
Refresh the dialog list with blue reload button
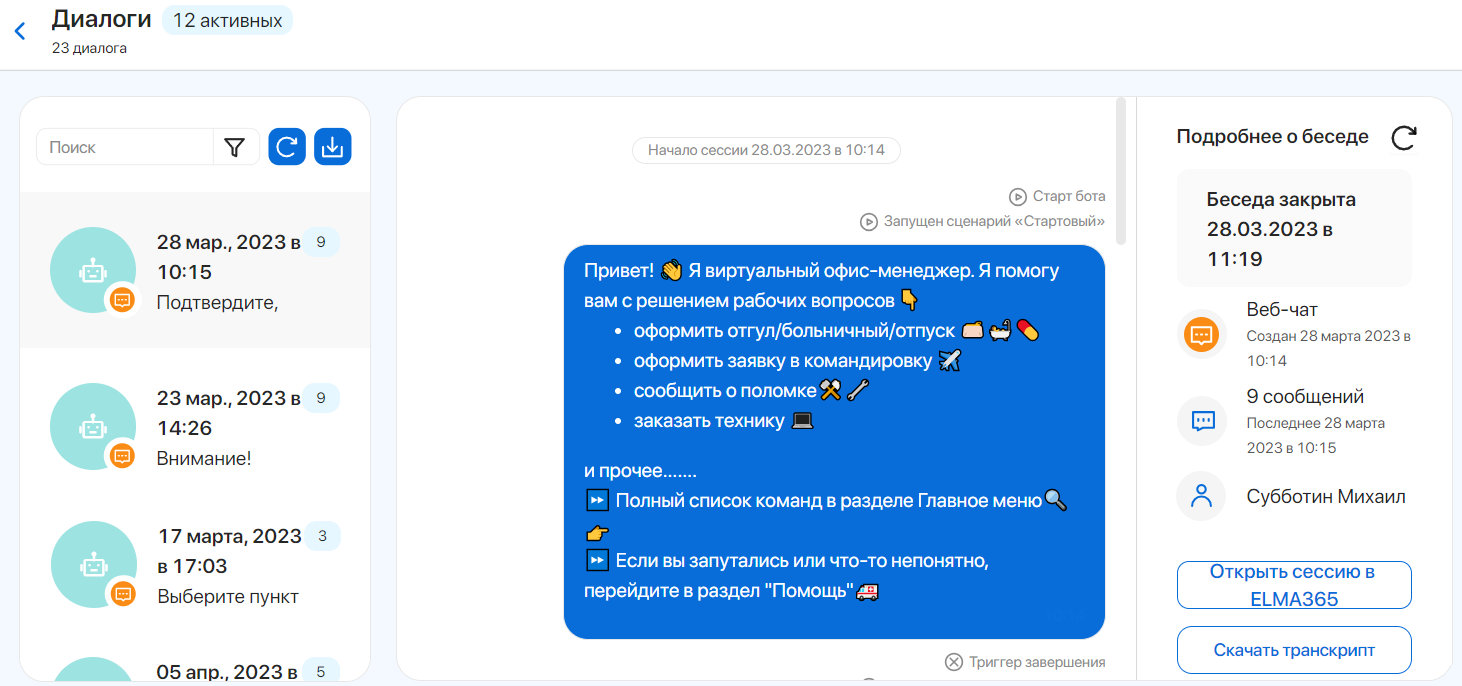pos(287,147)
